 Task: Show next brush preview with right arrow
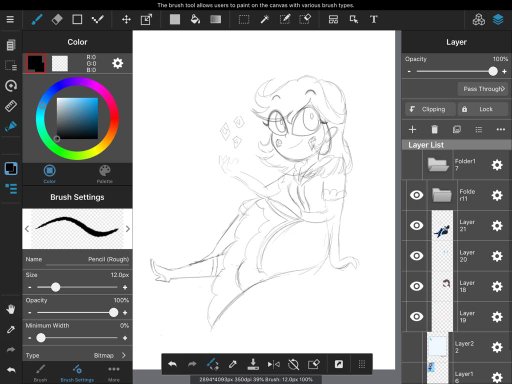click(128, 229)
